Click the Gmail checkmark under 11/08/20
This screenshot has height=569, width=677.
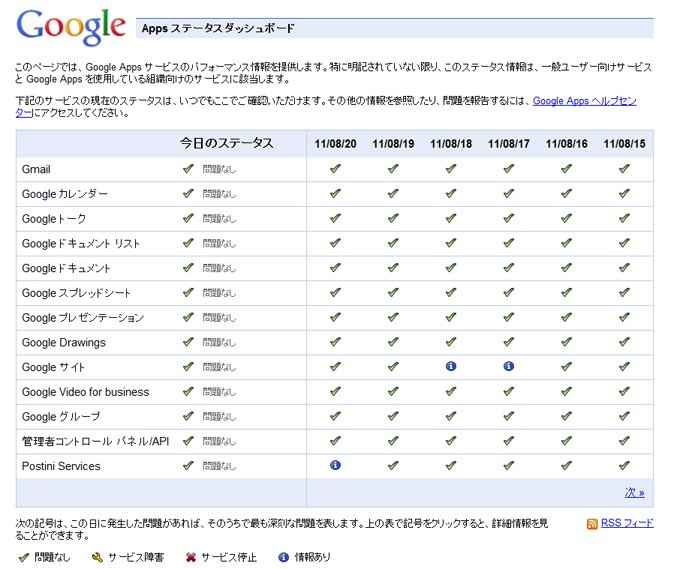335,169
